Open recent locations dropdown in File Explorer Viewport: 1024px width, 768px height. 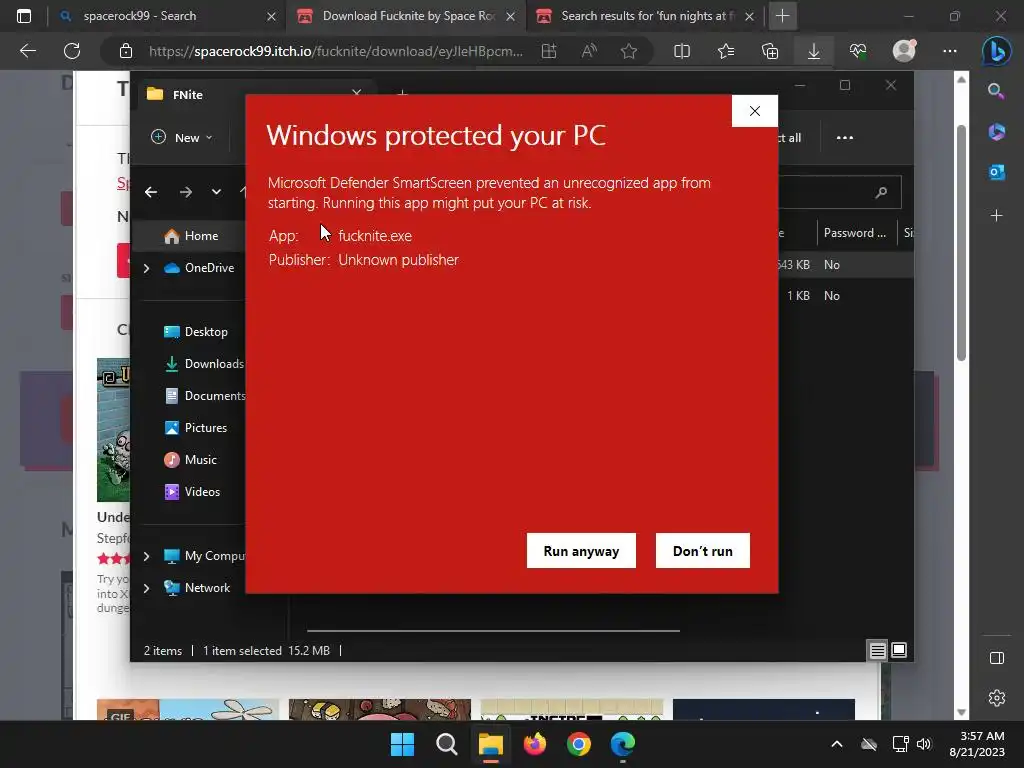pyautogui.click(x=216, y=192)
